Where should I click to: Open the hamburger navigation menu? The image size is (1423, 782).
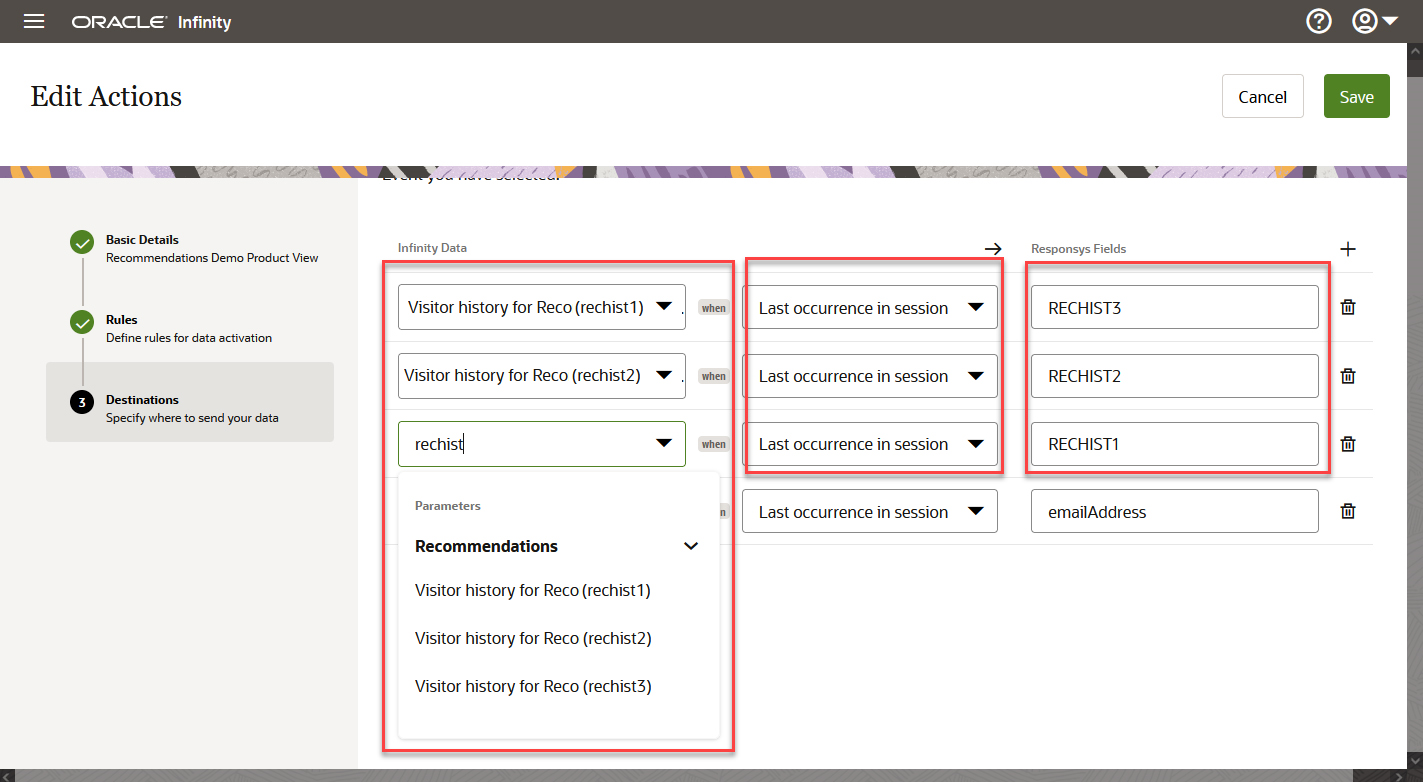tap(34, 21)
